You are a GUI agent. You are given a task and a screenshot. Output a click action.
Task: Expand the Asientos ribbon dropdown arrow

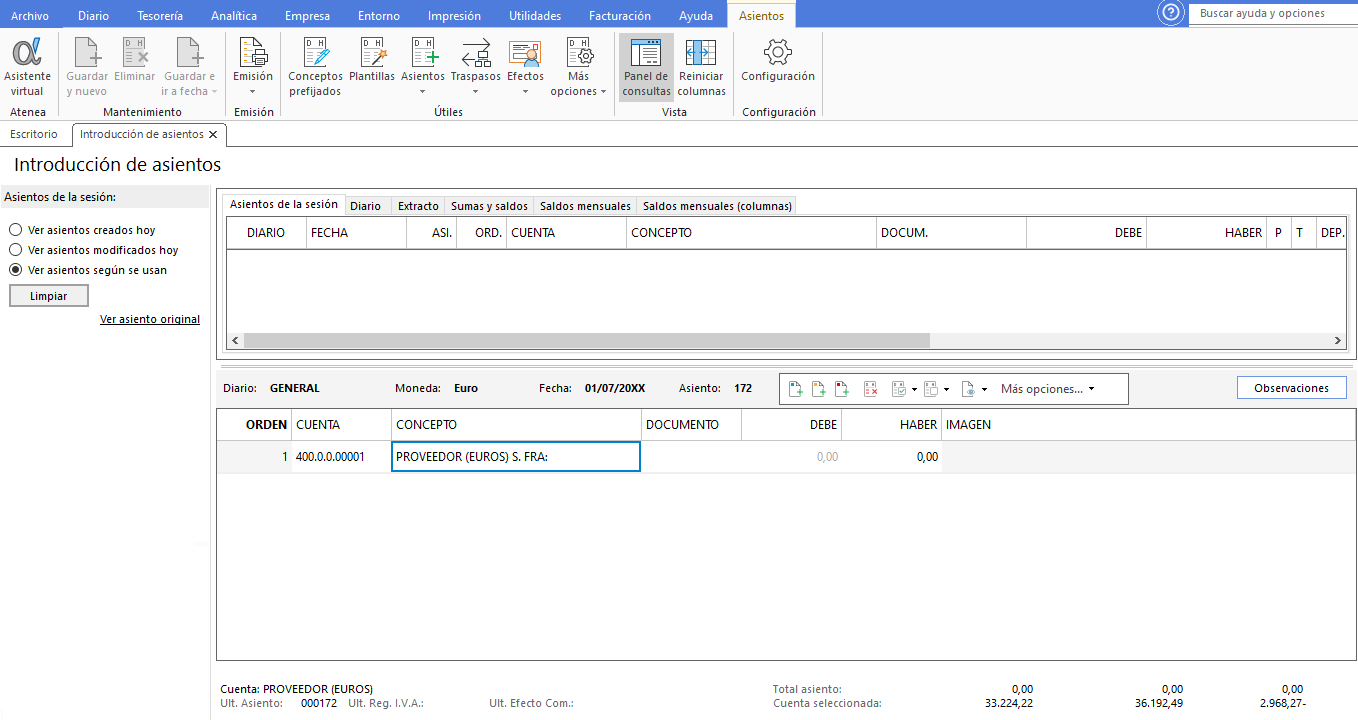tap(423, 92)
